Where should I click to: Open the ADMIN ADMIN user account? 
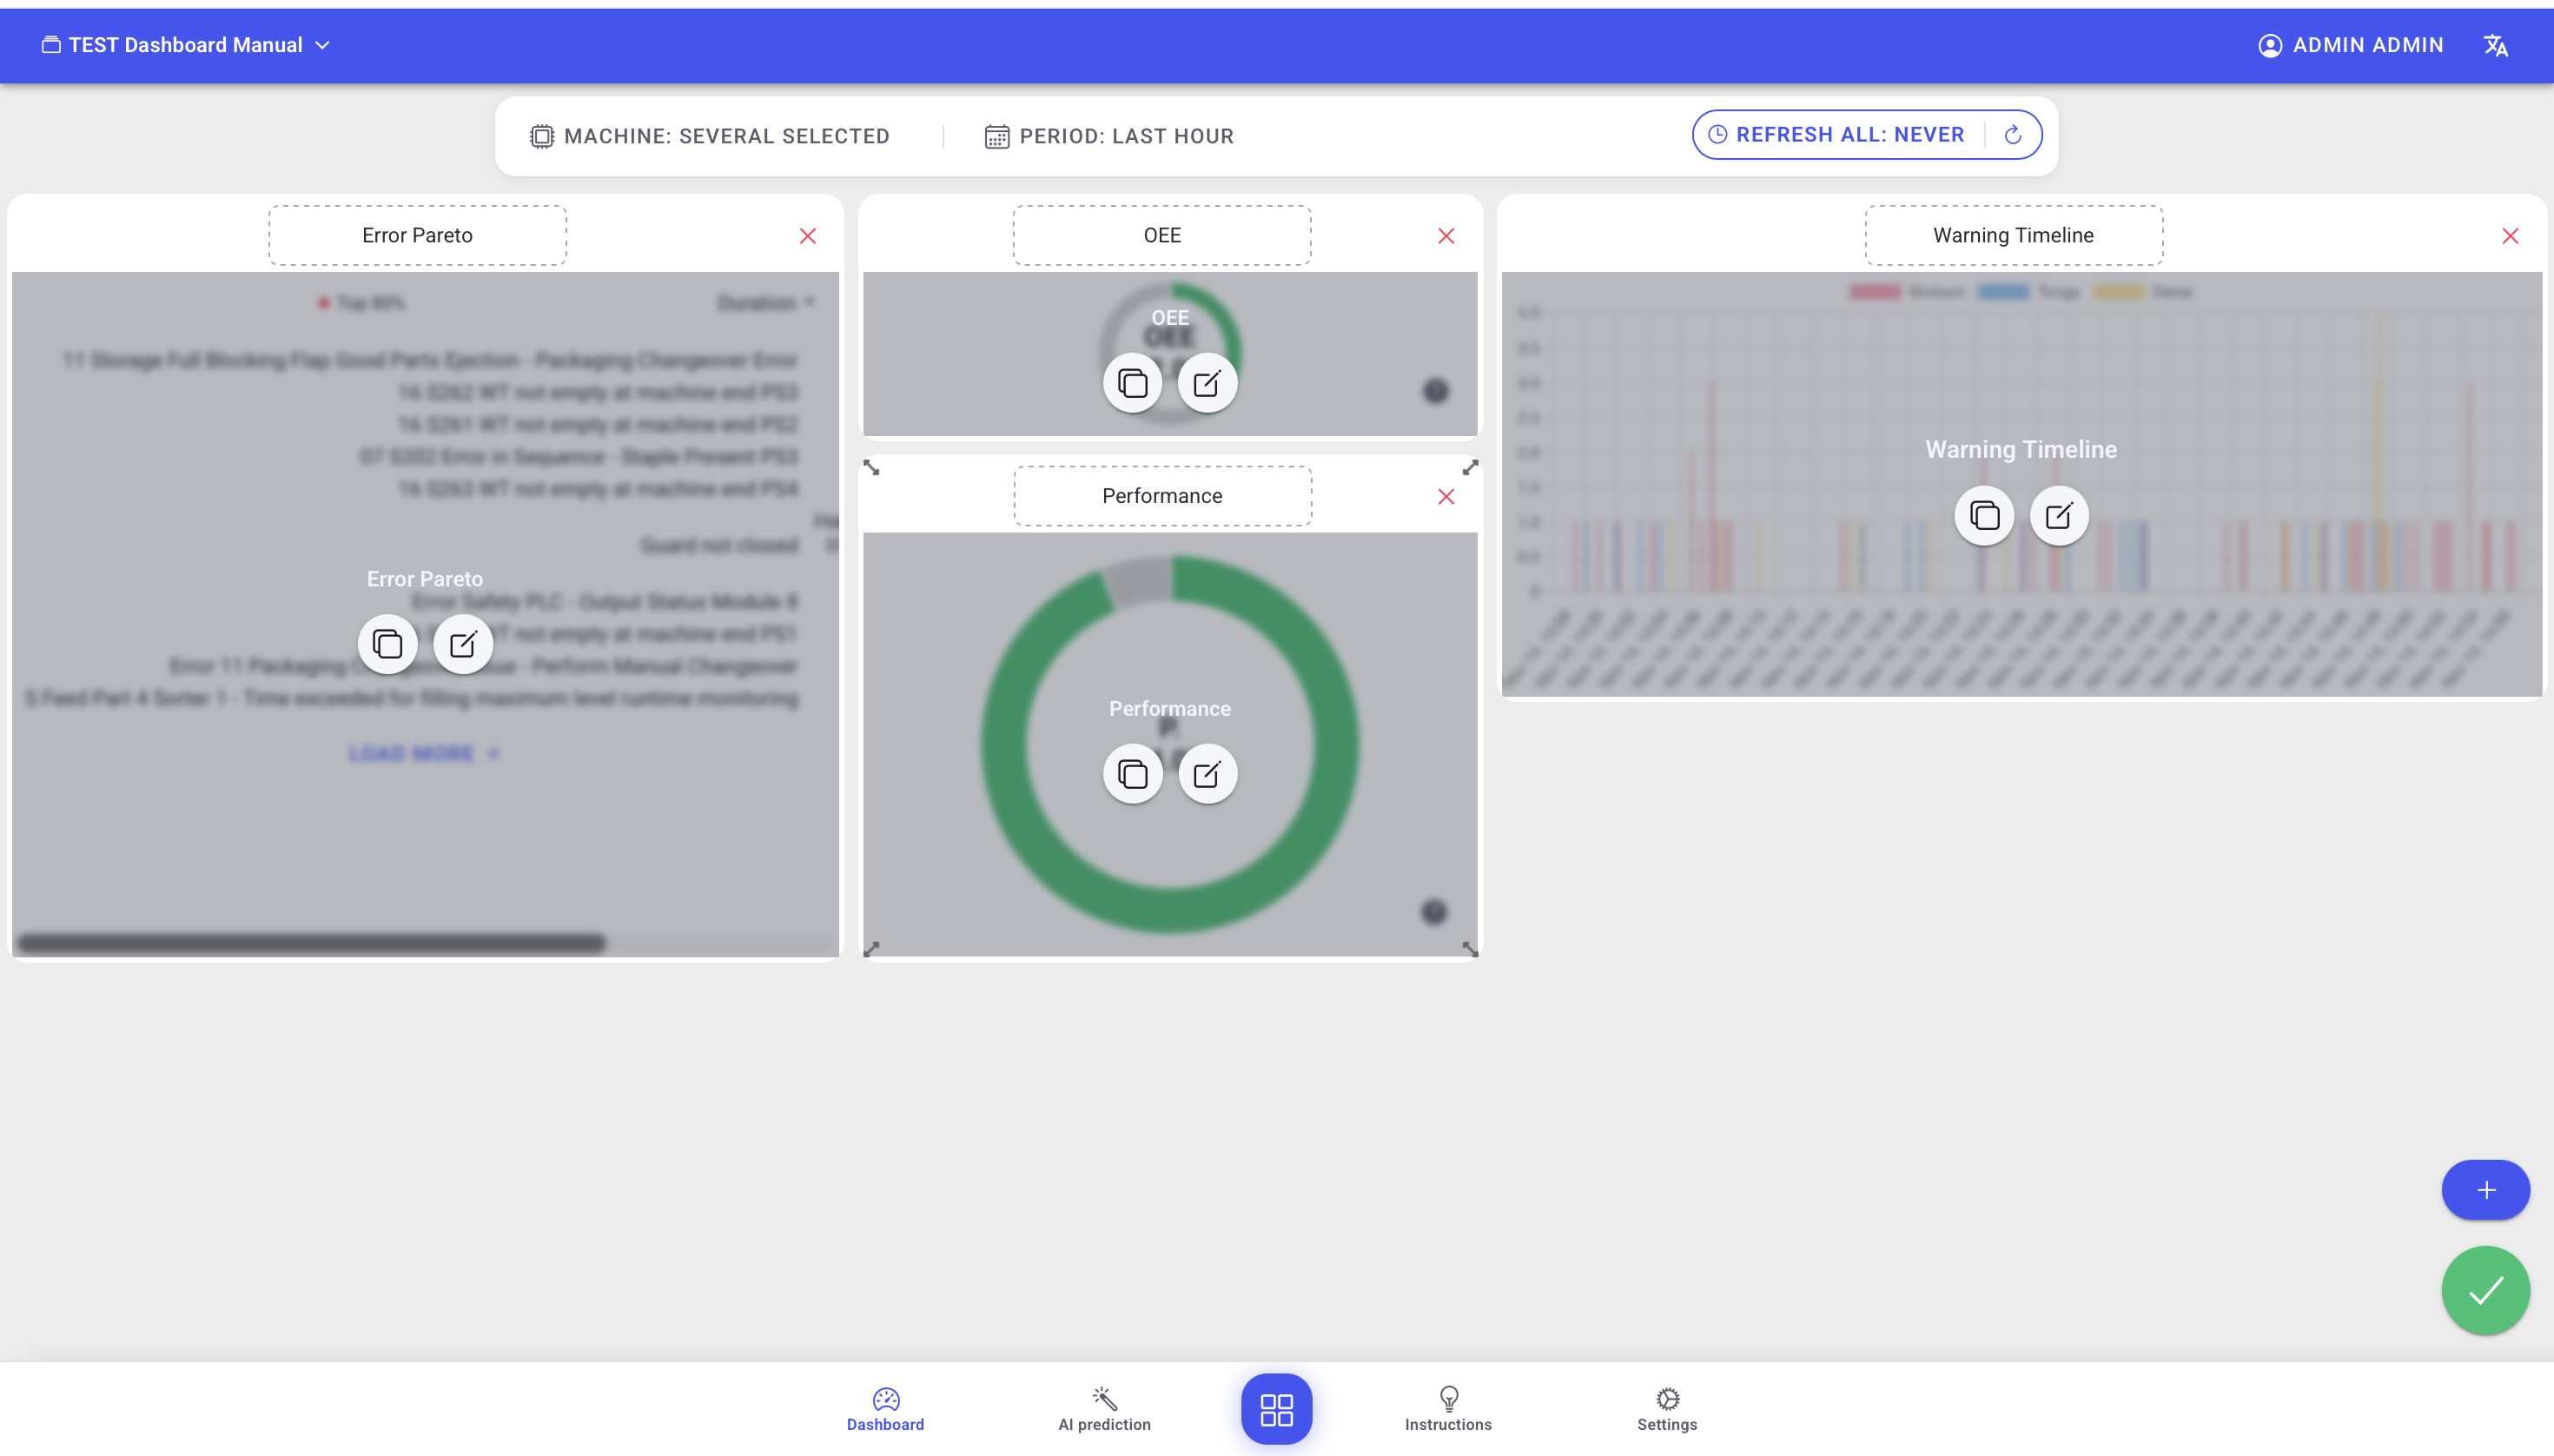(x=2350, y=45)
